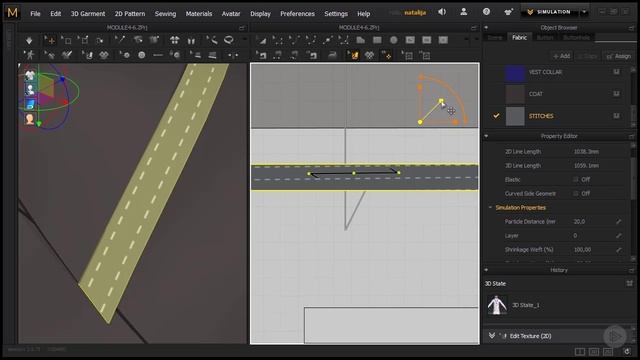Select the 3D State_1 thumbnail
The height and width of the screenshot is (360, 640).
pyautogui.click(x=497, y=305)
